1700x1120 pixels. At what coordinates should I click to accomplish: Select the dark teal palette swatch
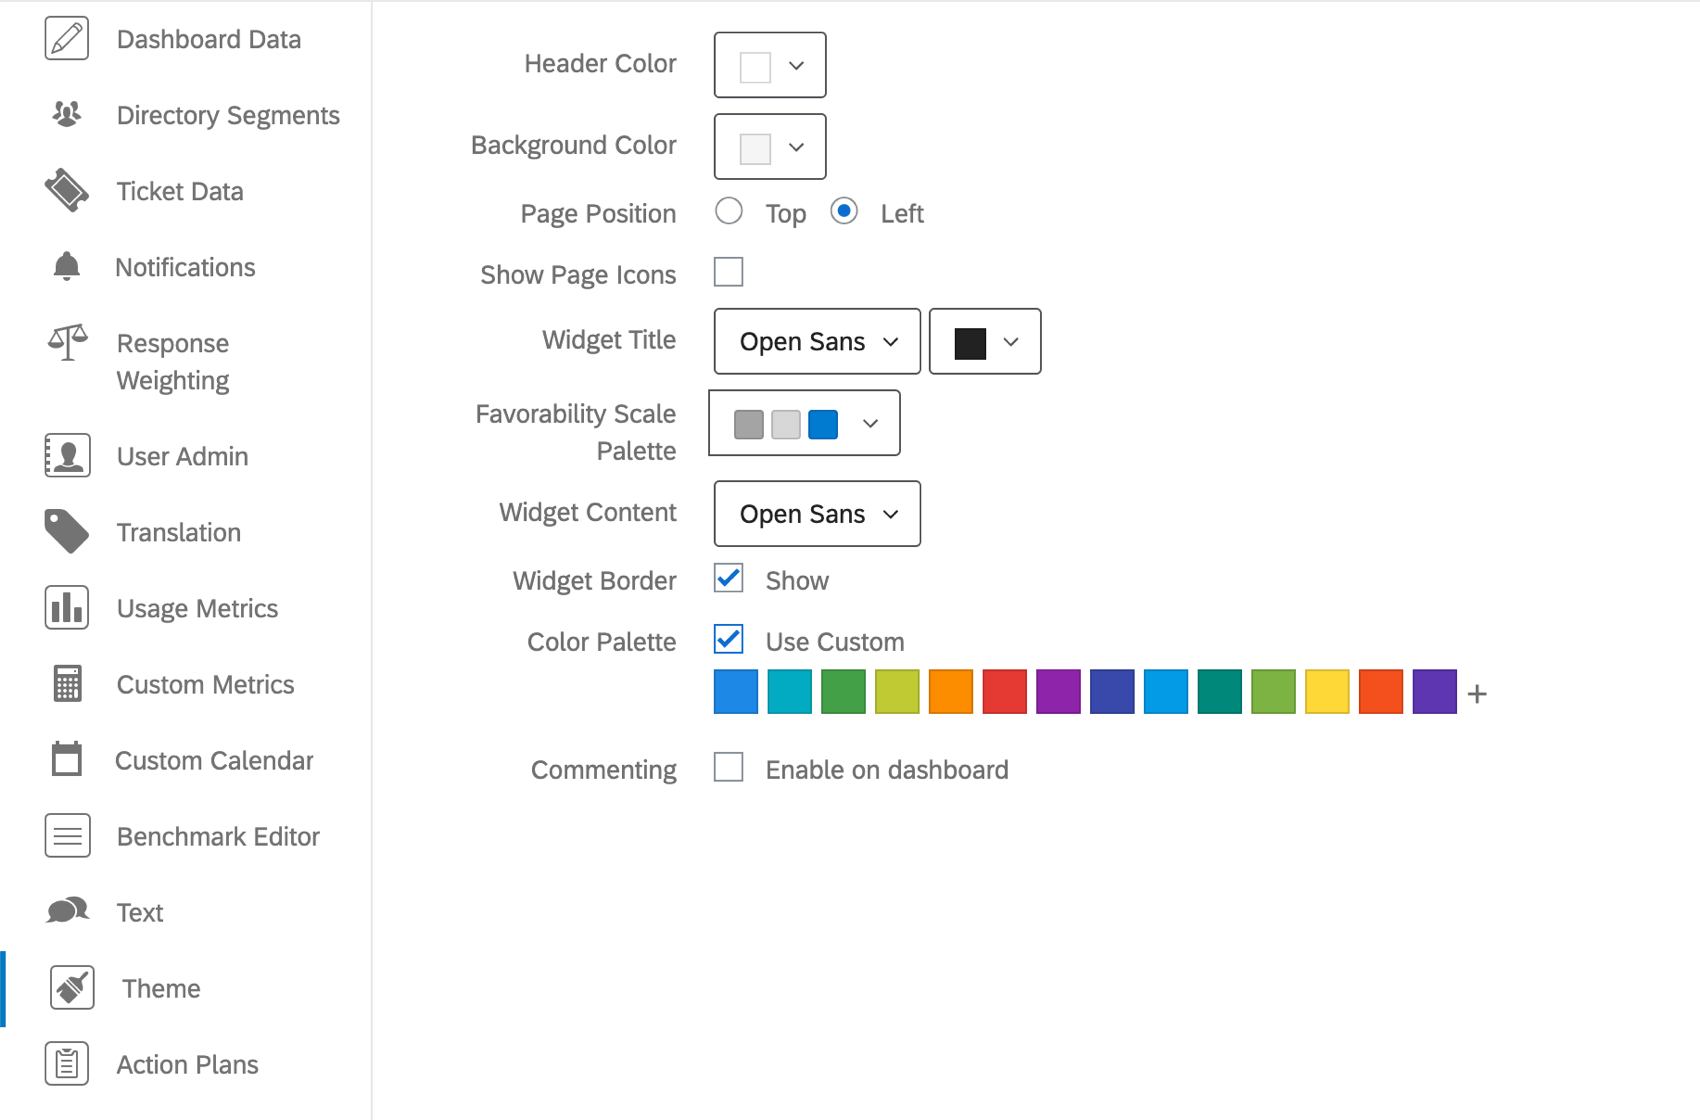pyautogui.click(x=1220, y=692)
